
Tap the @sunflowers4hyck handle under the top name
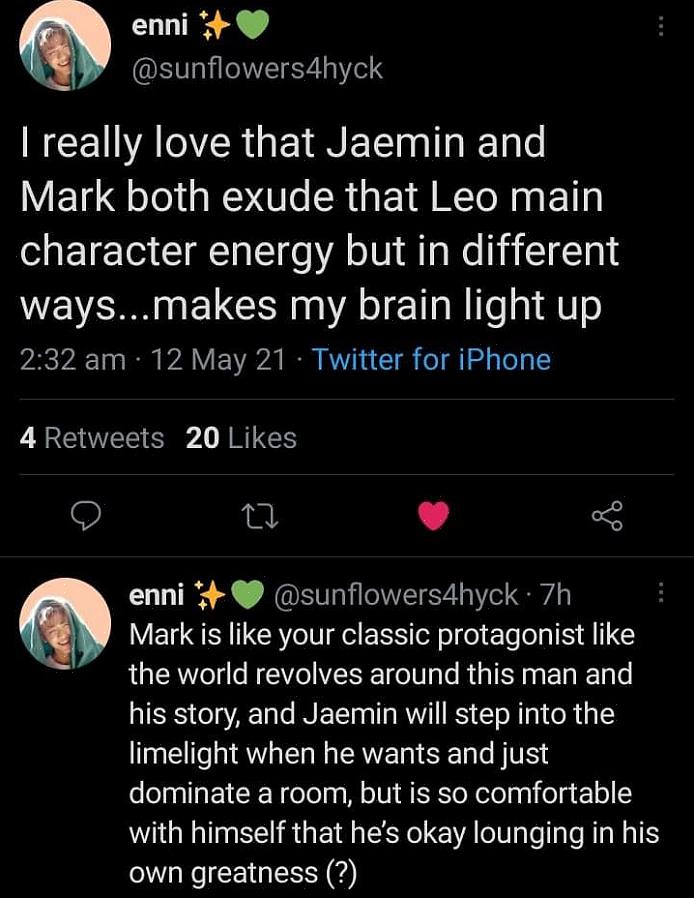[x=257, y=68]
